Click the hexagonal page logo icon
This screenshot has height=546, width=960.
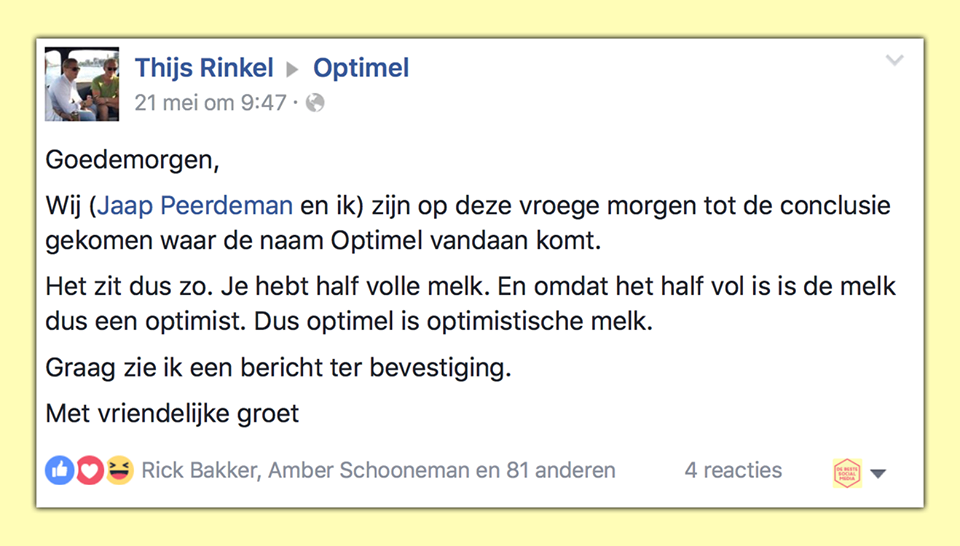pos(847,473)
